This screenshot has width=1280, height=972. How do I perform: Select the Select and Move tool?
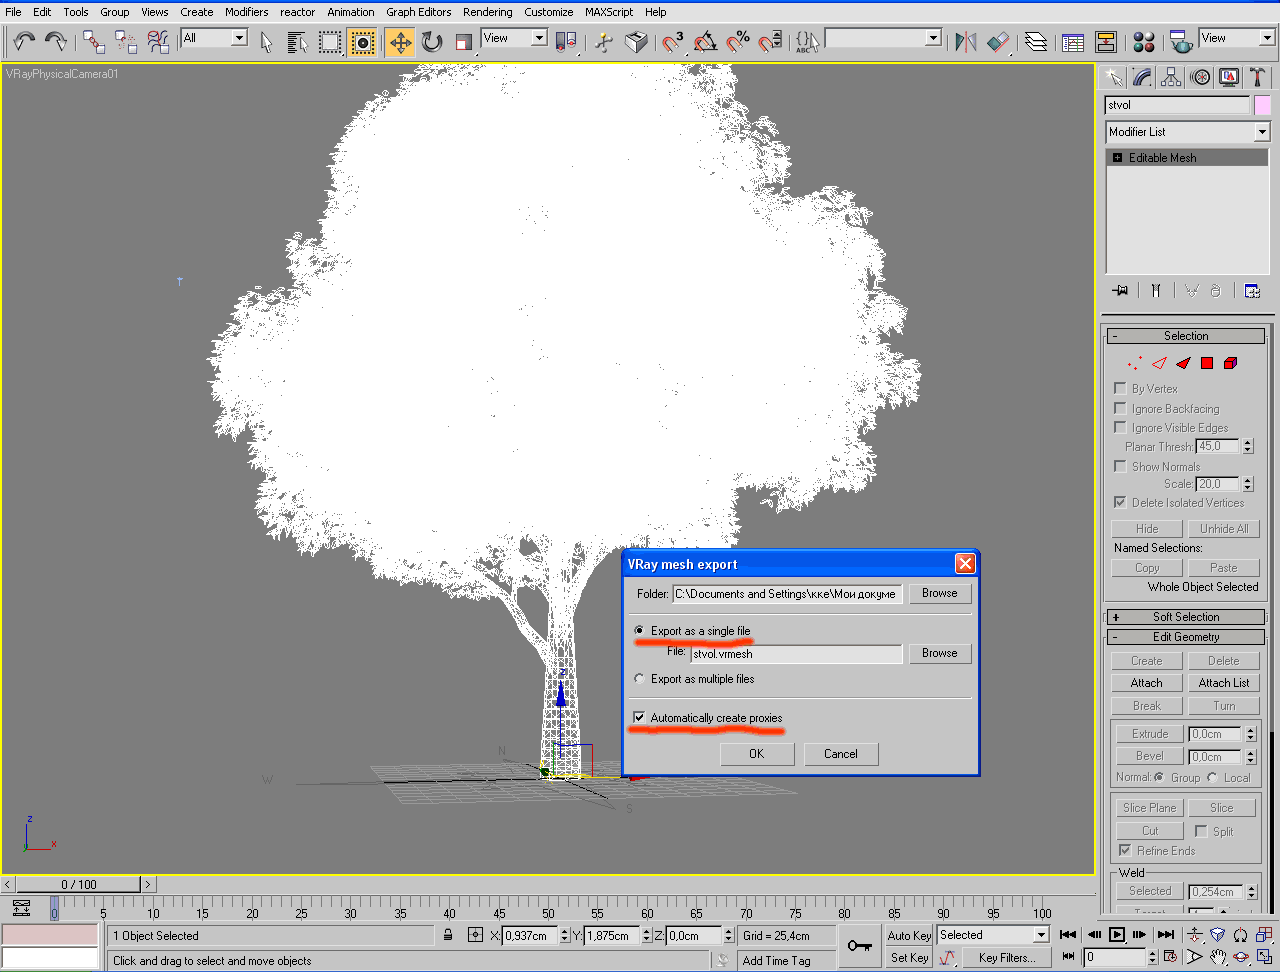coord(400,41)
